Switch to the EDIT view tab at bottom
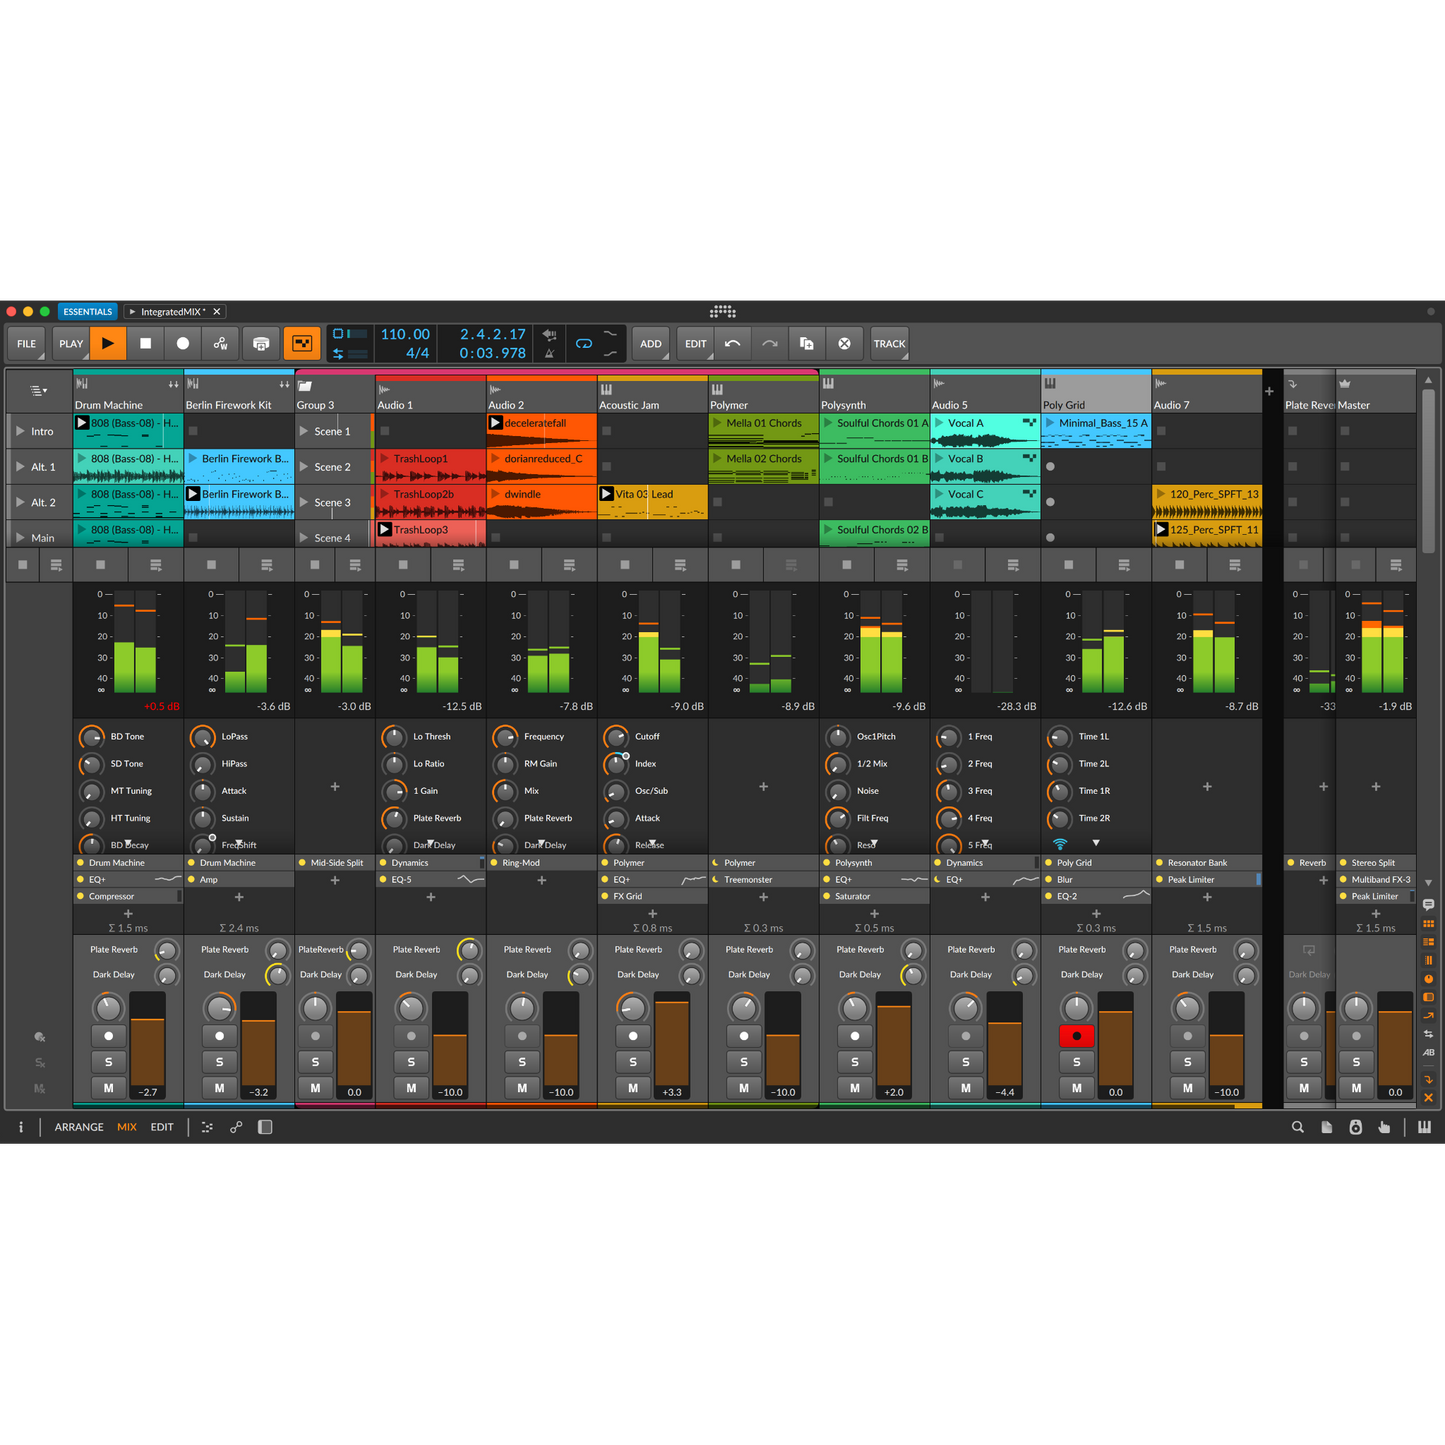Image resolution: width=1445 pixels, height=1445 pixels. pos(162,1127)
